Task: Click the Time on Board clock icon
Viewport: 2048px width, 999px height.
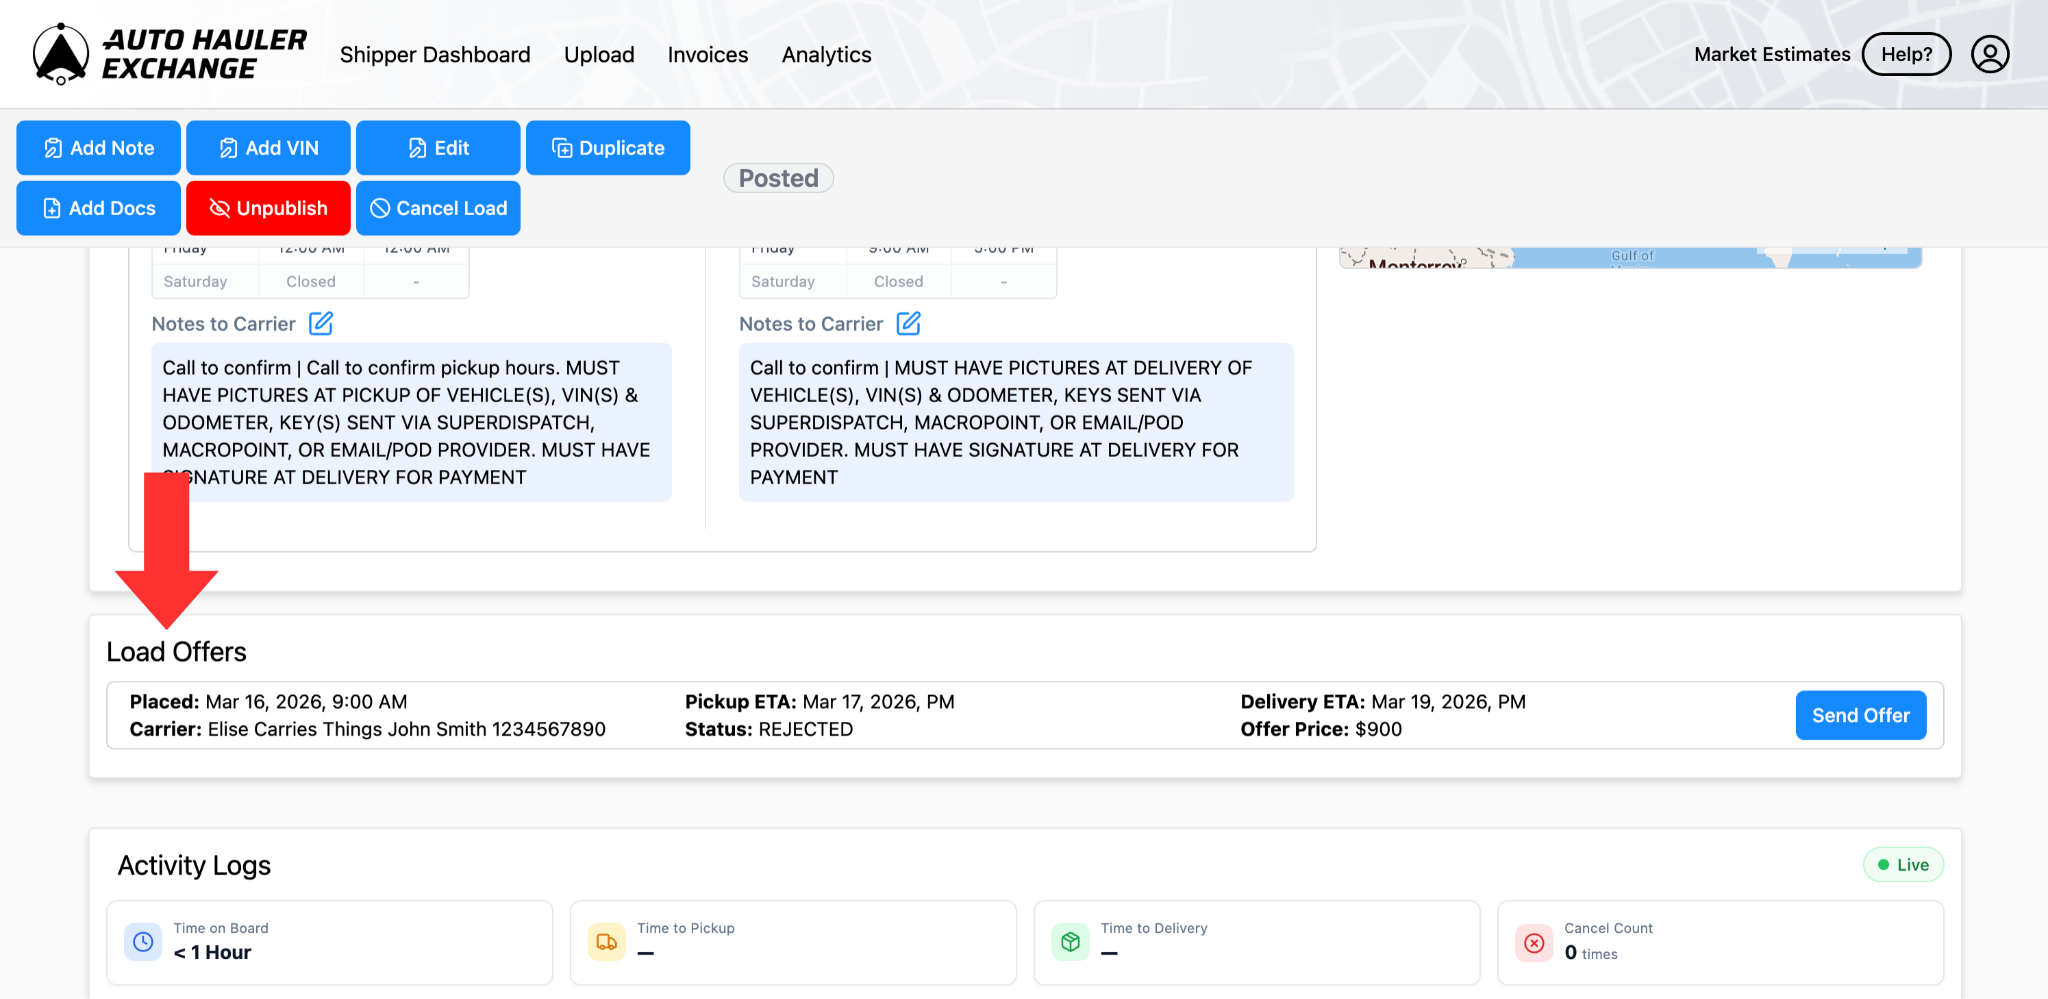Action: (x=143, y=942)
